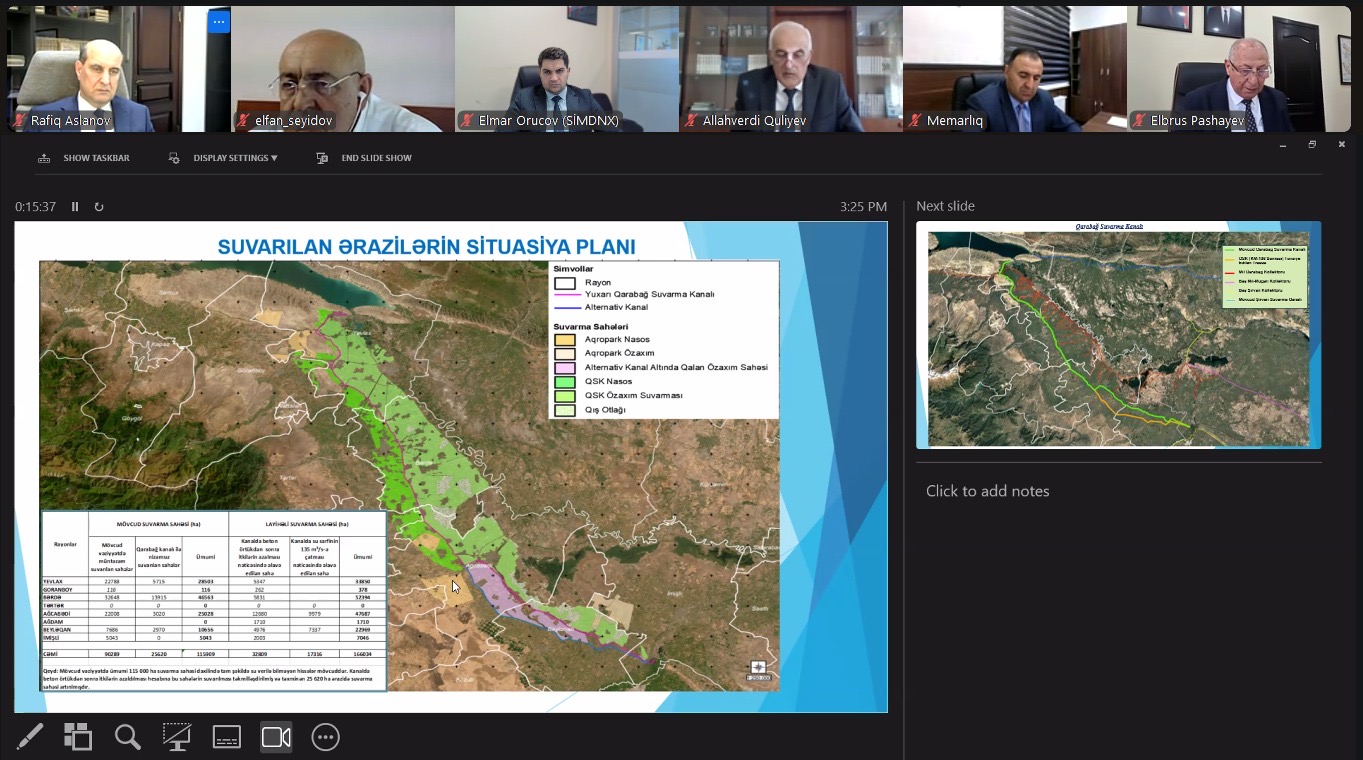Open the blue menu on Rafiq Aslanov's video
Image resolution: width=1363 pixels, height=760 pixels.
pyautogui.click(x=219, y=21)
